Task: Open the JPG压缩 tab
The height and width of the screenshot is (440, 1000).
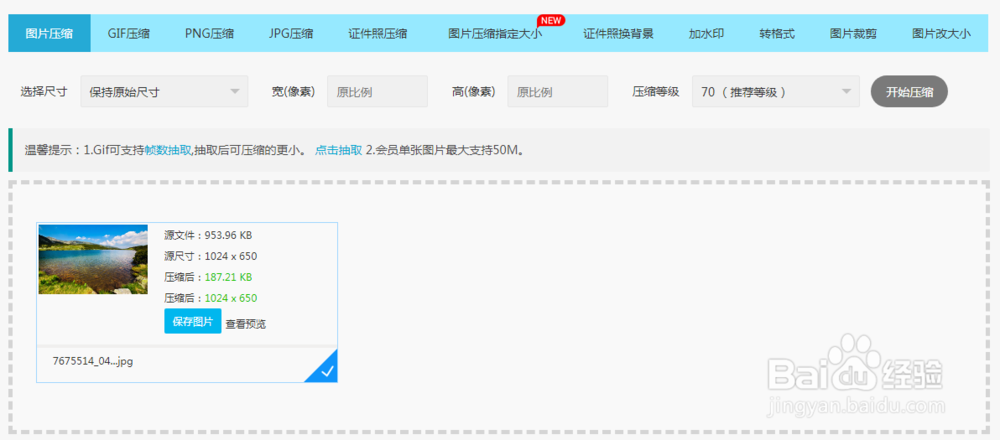Action: pos(291,33)
